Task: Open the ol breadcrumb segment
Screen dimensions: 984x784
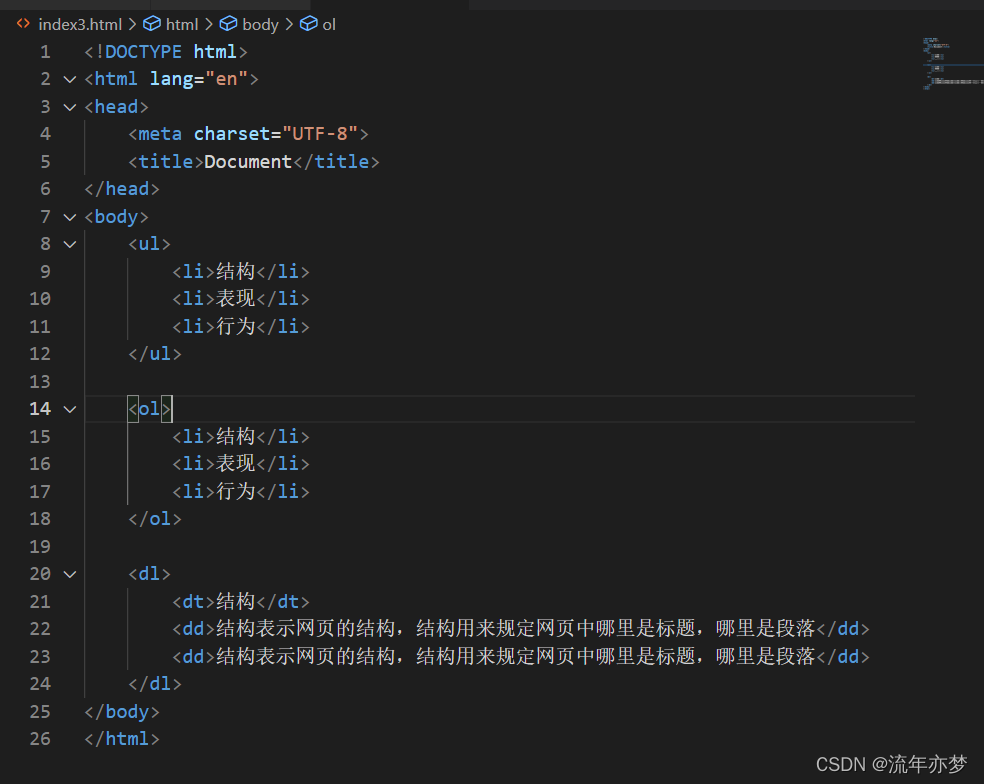Action: (x=329, y=24)
